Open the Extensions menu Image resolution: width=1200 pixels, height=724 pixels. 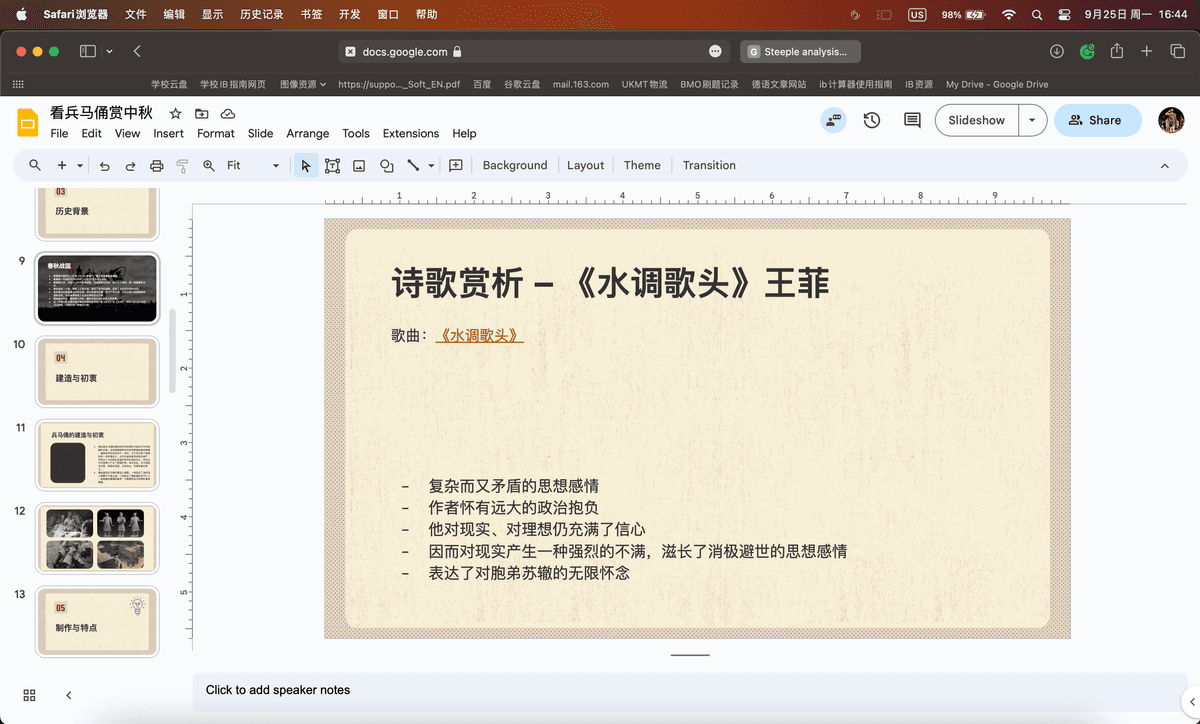[410, 134]
